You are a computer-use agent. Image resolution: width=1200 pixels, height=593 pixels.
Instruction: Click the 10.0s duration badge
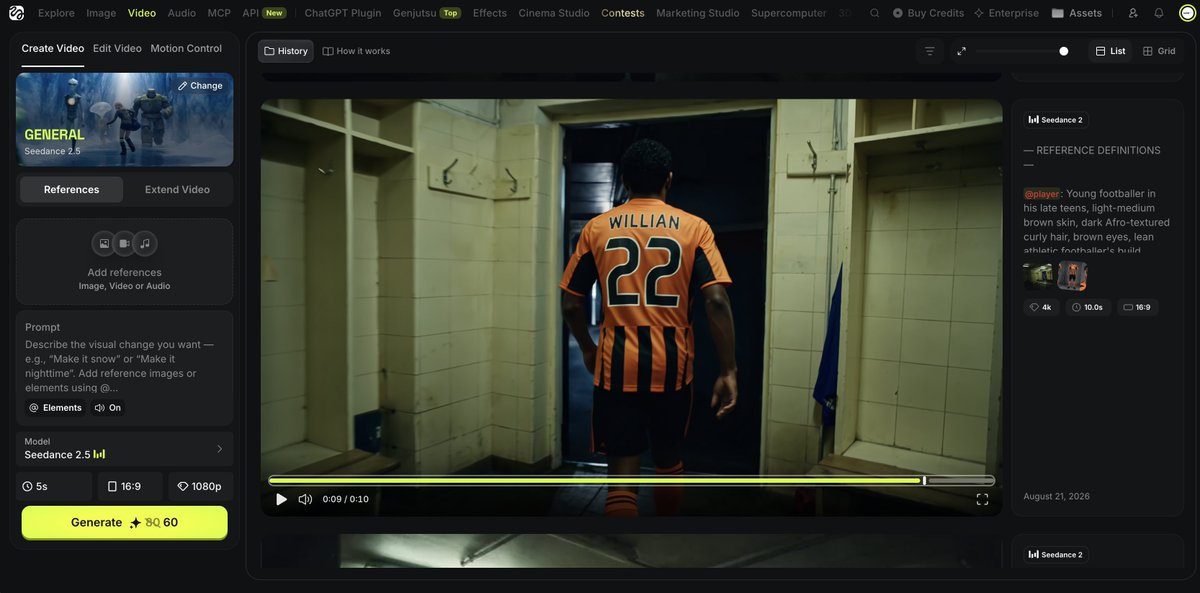(x=1087, y=308)
